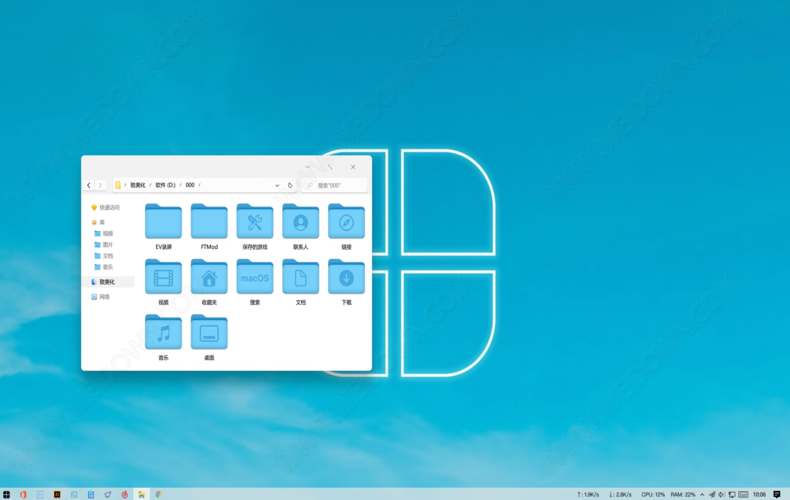This screenshot has height=500, width=790.
Task: Open the paper plane app on taskbar
Action: tap(107, 494)
